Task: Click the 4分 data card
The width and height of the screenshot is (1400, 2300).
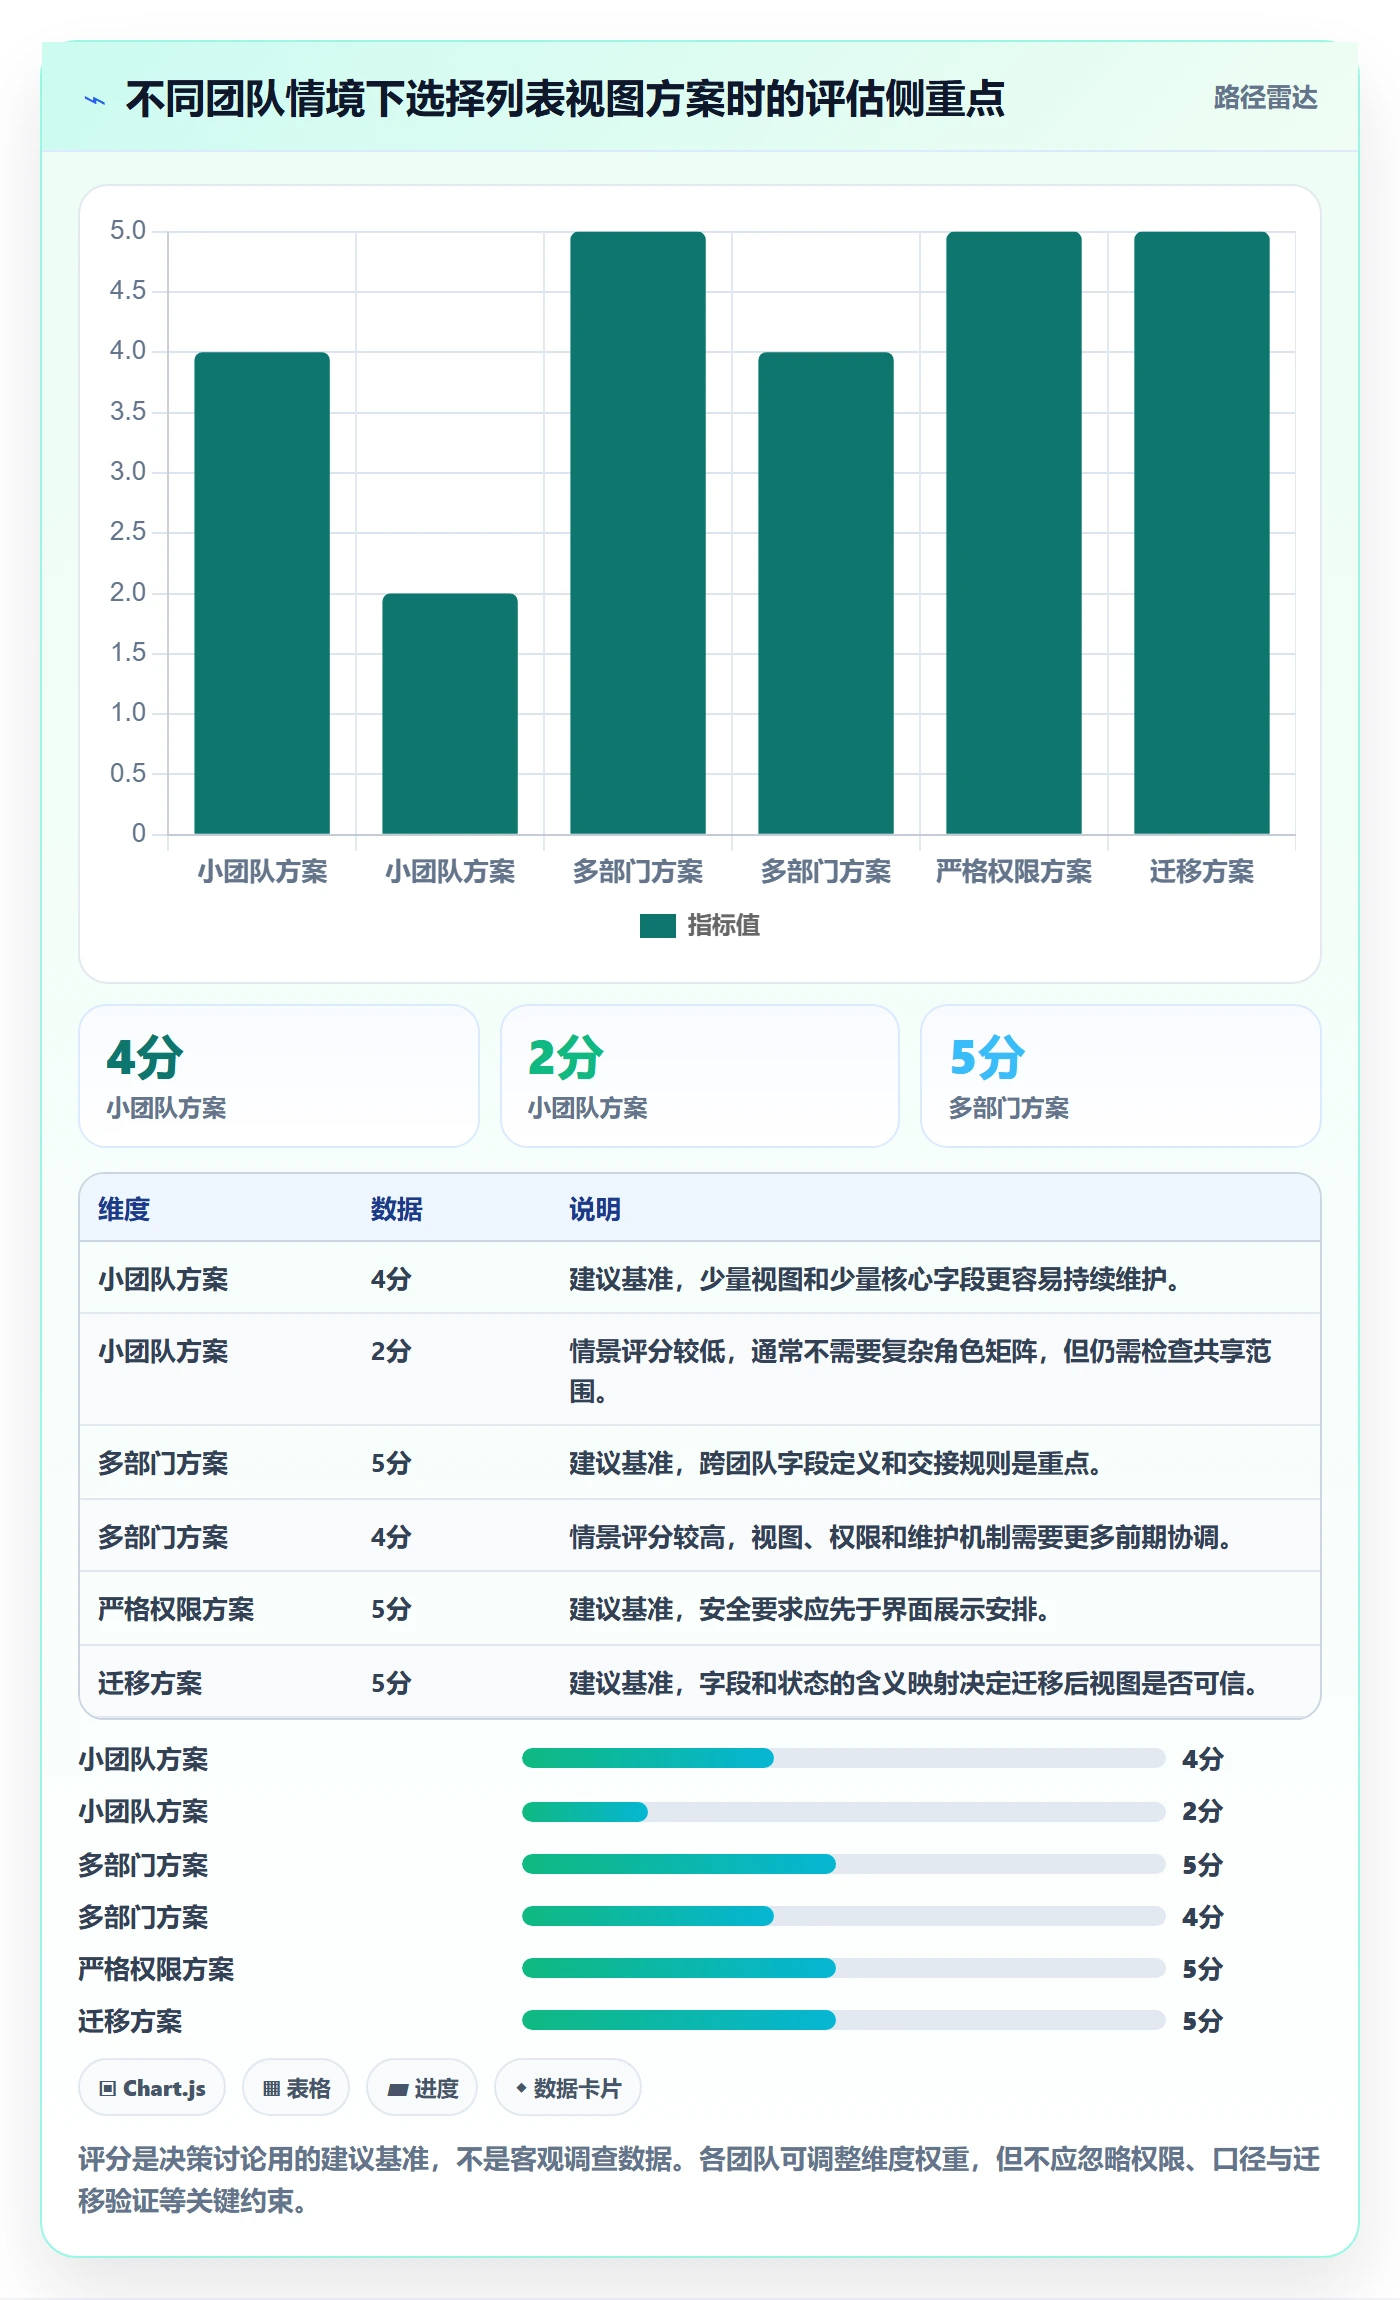Action: coord(279,1076)
